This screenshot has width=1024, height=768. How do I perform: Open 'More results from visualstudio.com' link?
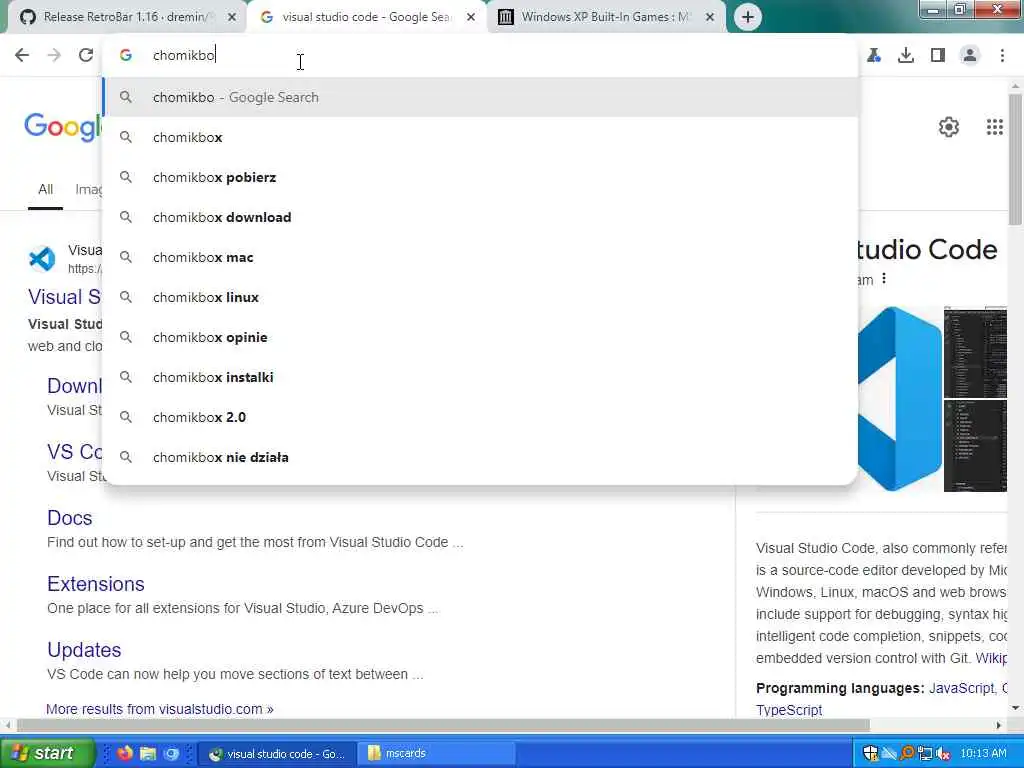(159, 709)
